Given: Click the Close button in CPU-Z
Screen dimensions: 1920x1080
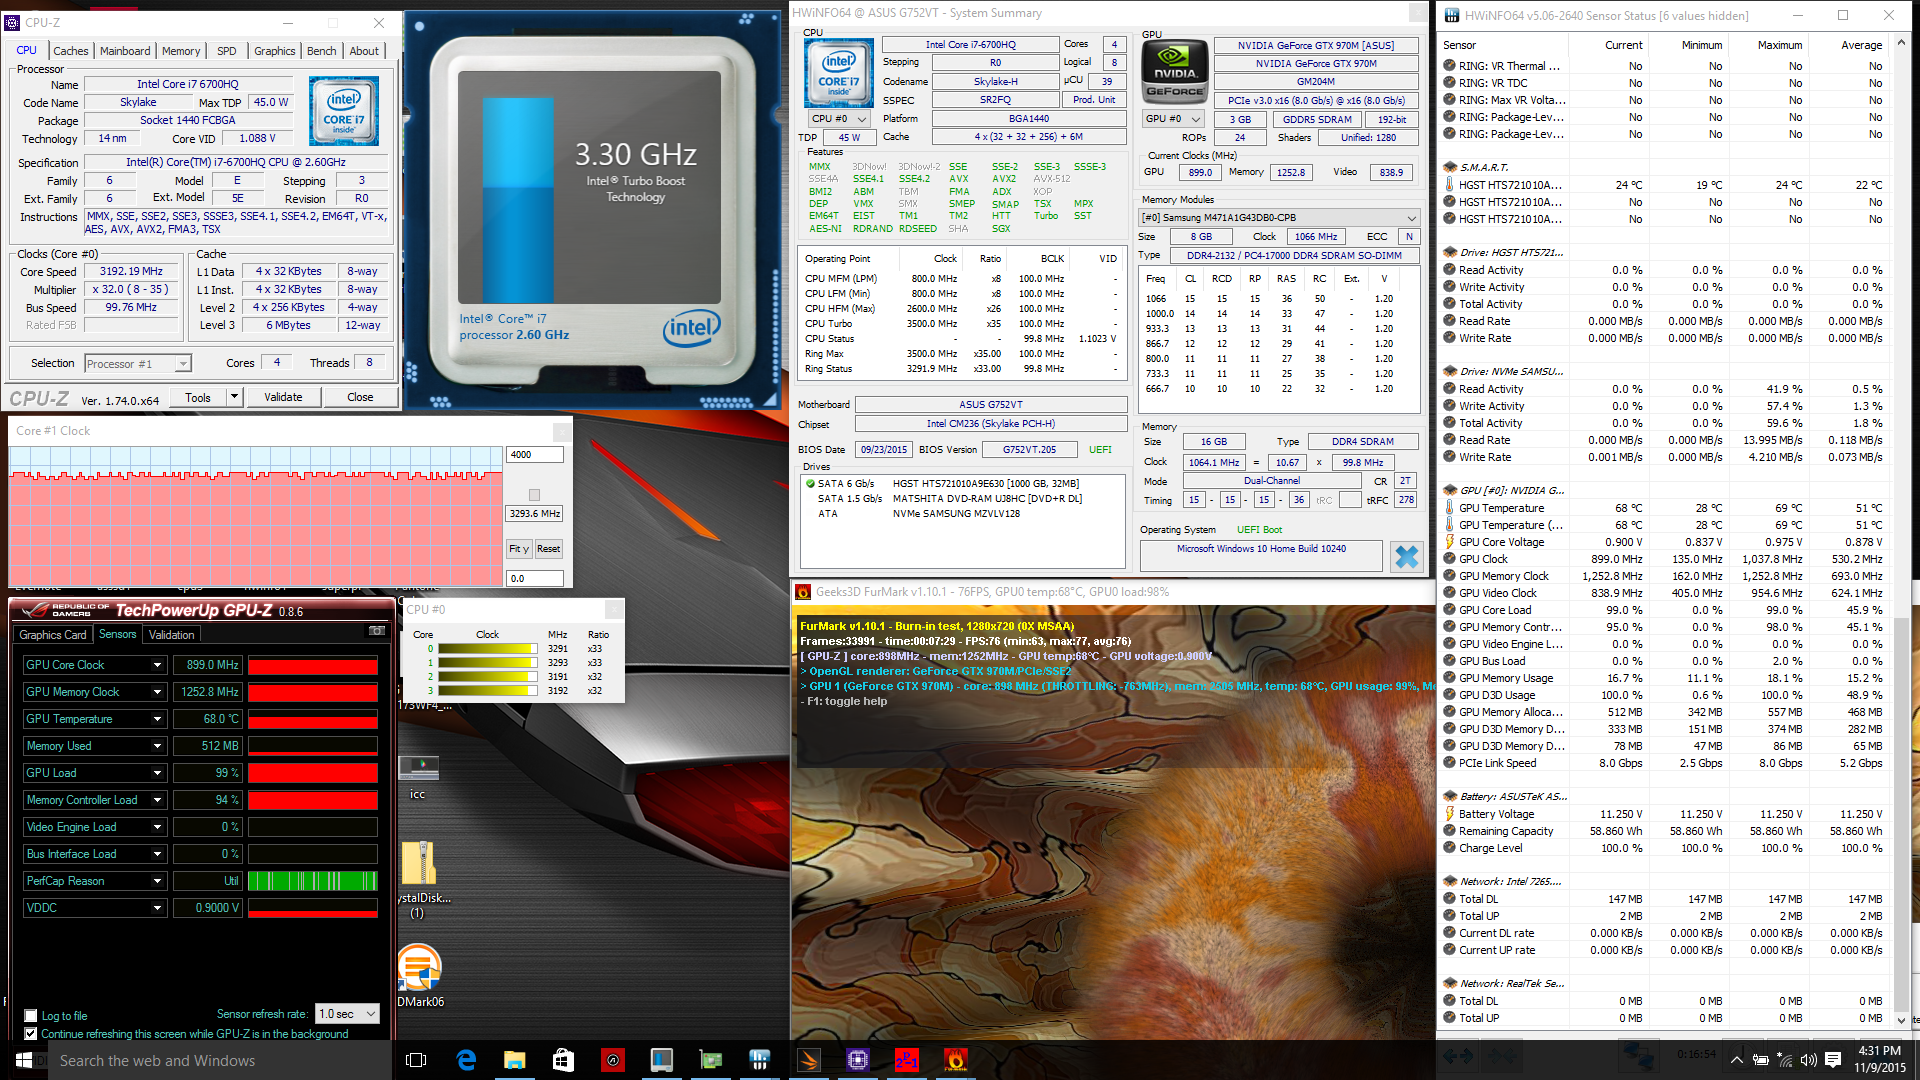Looking at the screenshot, I should [x=360, y=397].
